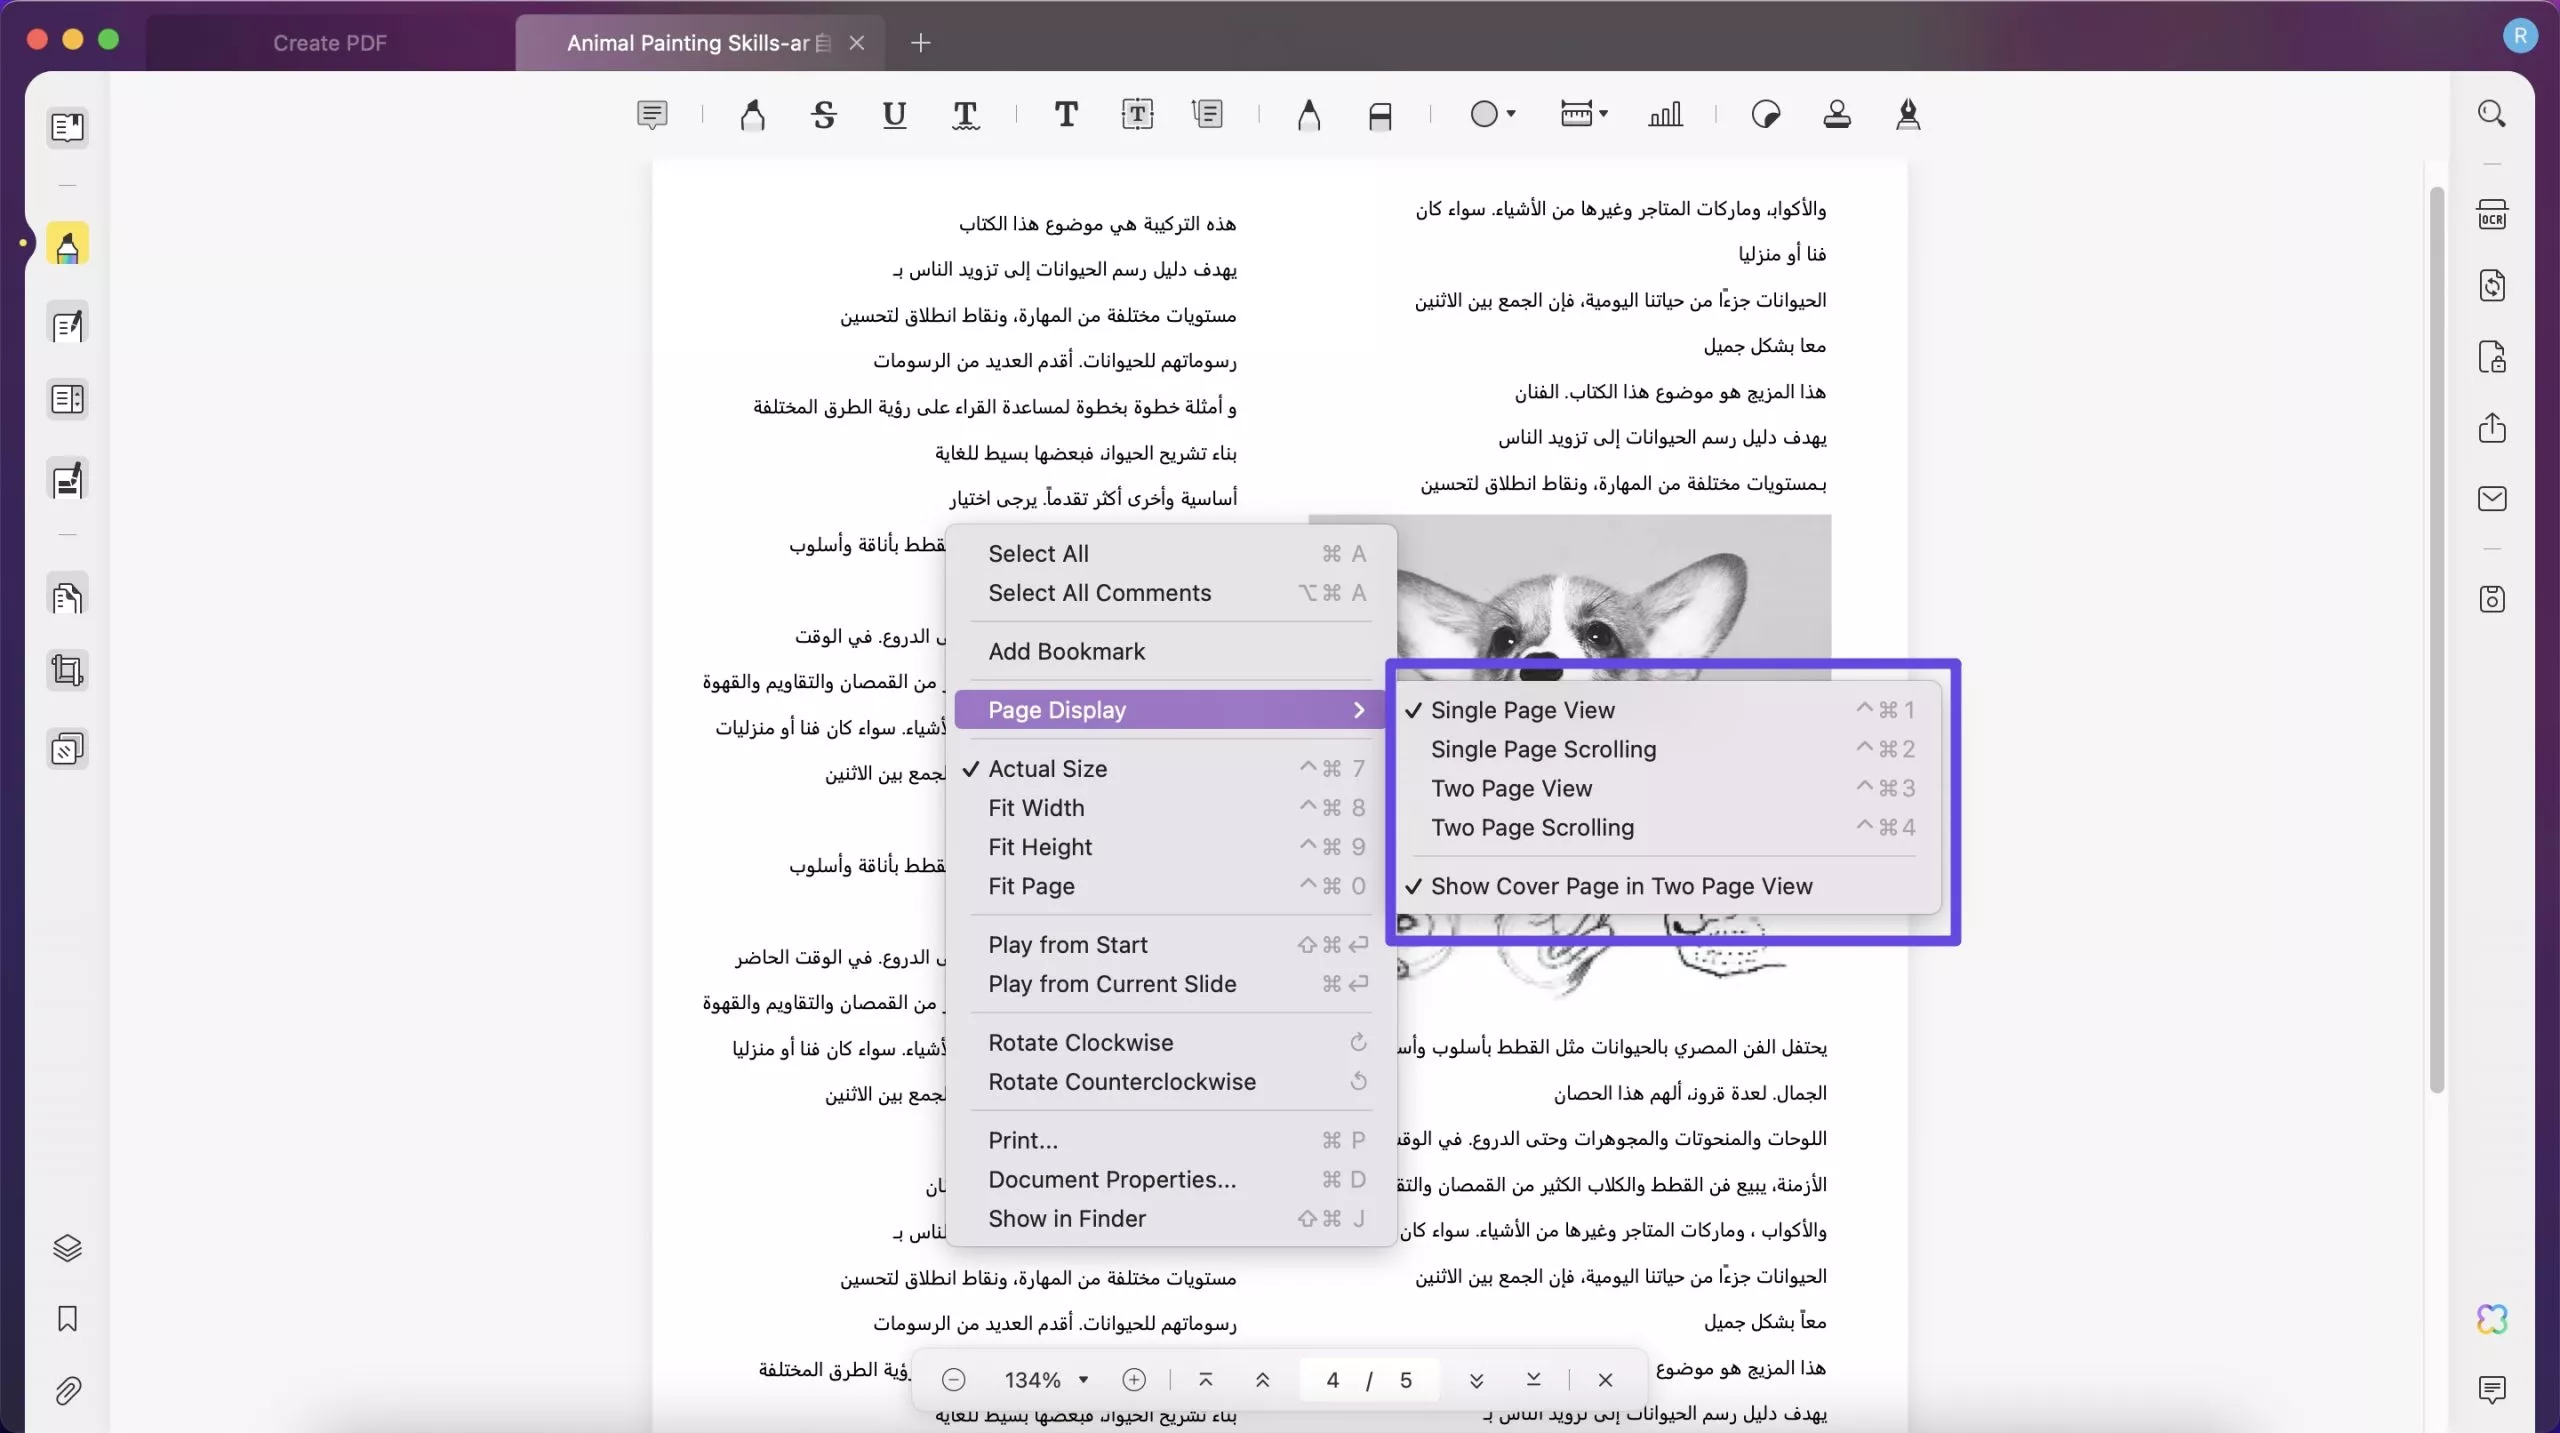Enable Two Page View layout
2560x1433 pixels.
[1510, 788]
